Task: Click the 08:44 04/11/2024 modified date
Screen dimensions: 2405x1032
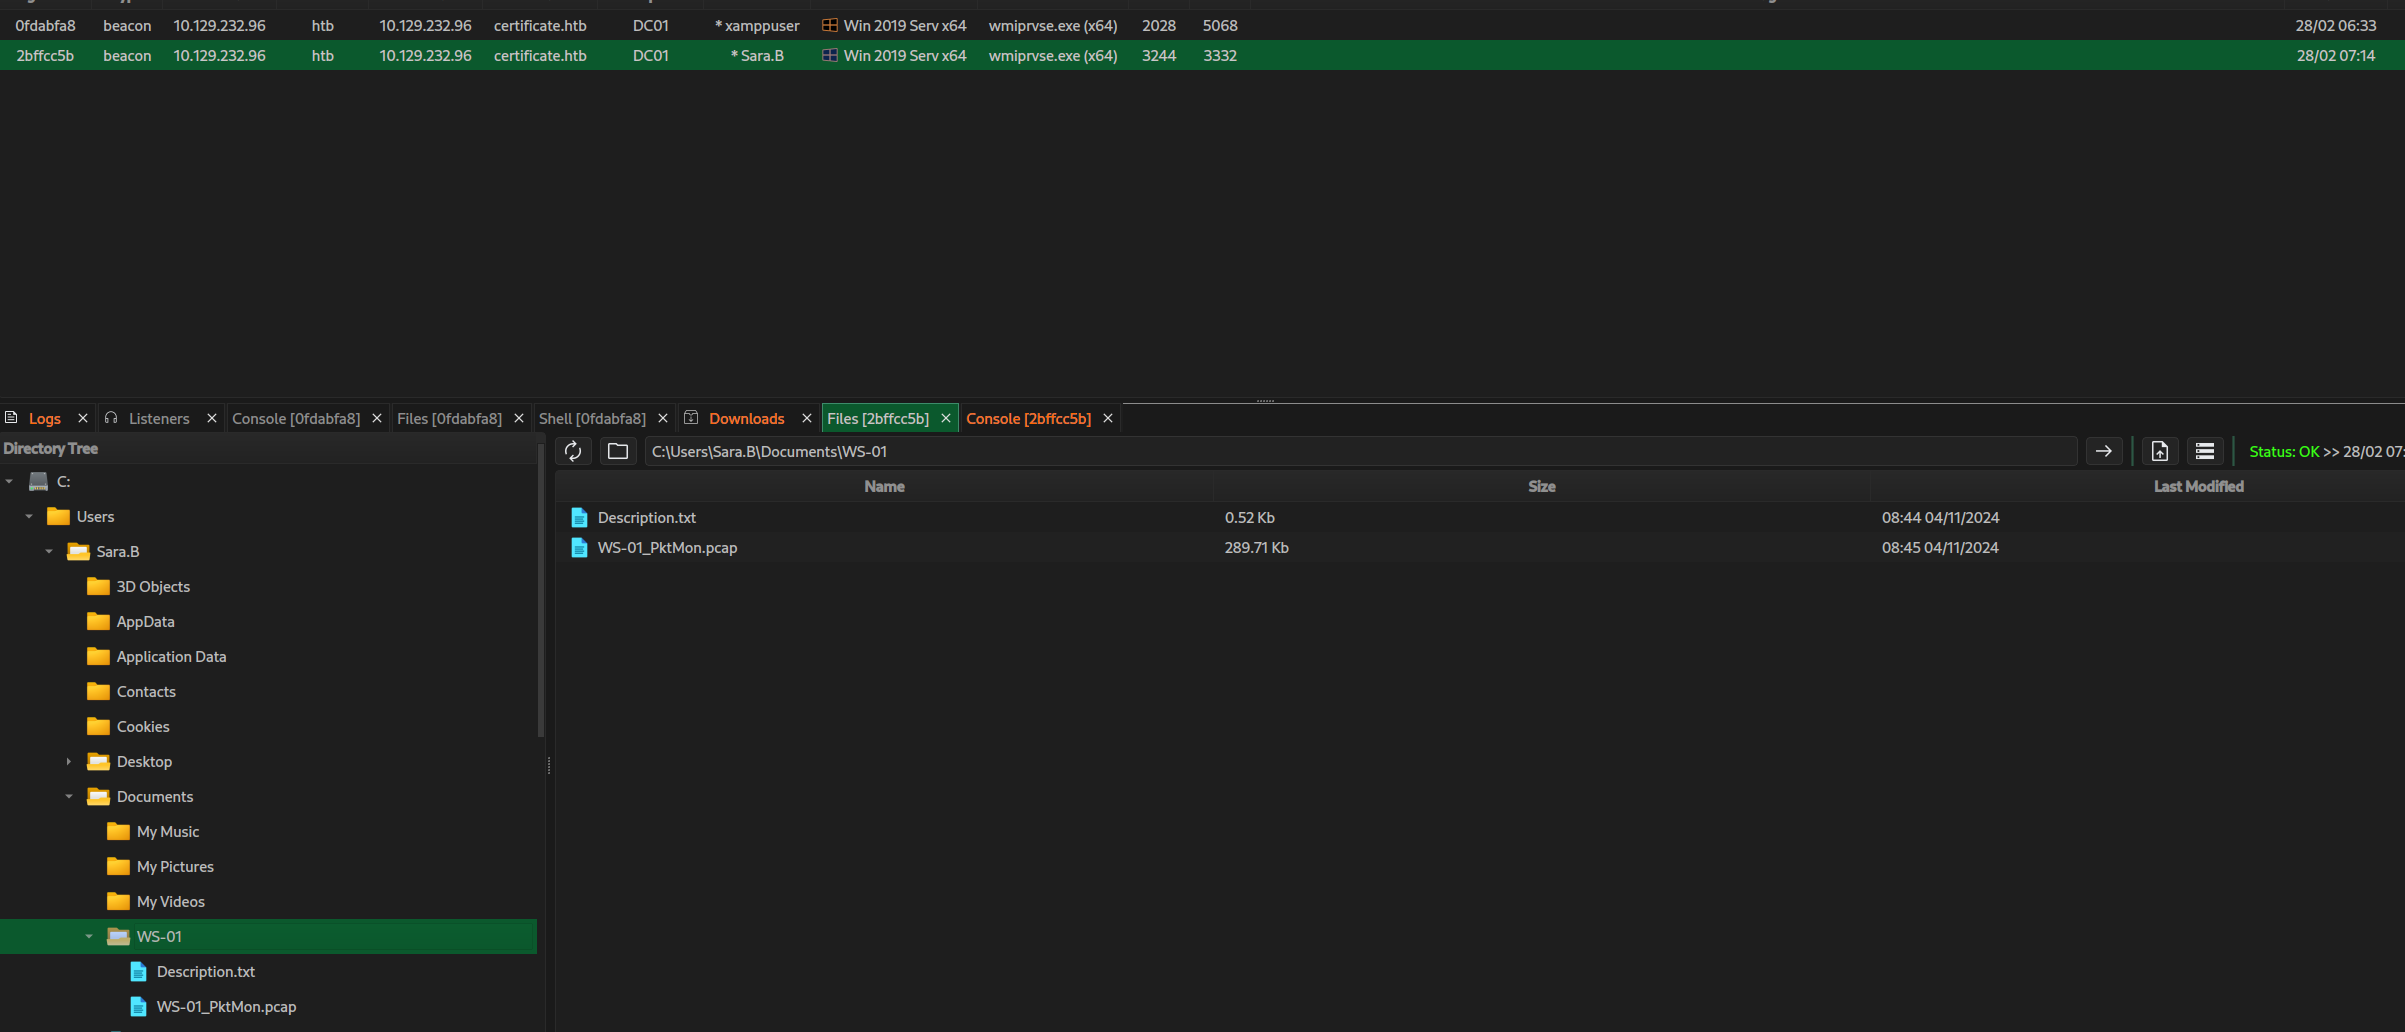Action: 1940,517
